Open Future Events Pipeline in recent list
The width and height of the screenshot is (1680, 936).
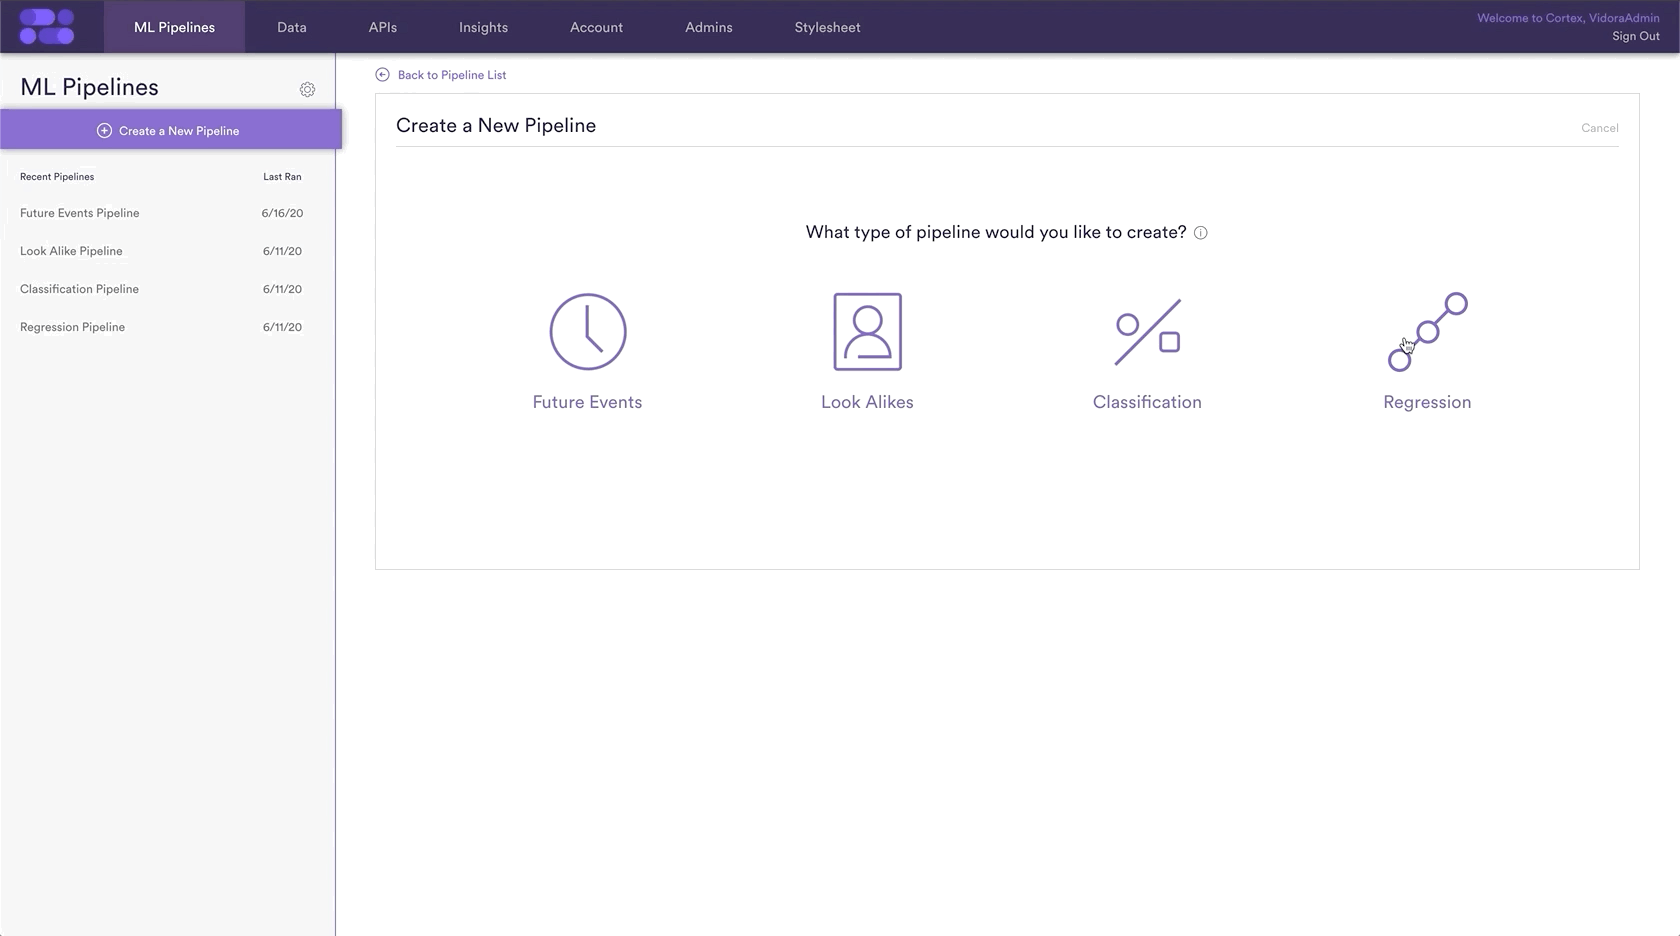tap(80, 213)
